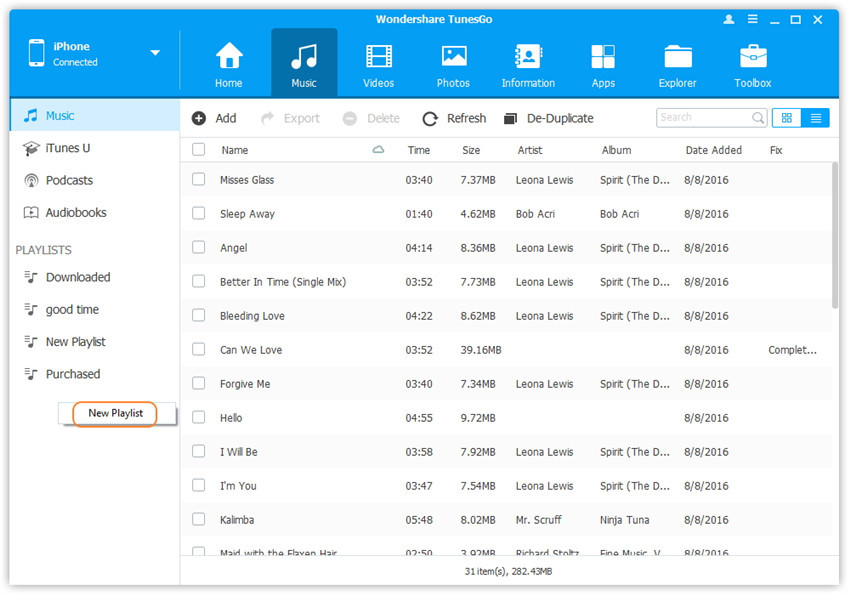Screen dimensions: 850x595
Task: Switch to grid view
Action: click(787, 118)
